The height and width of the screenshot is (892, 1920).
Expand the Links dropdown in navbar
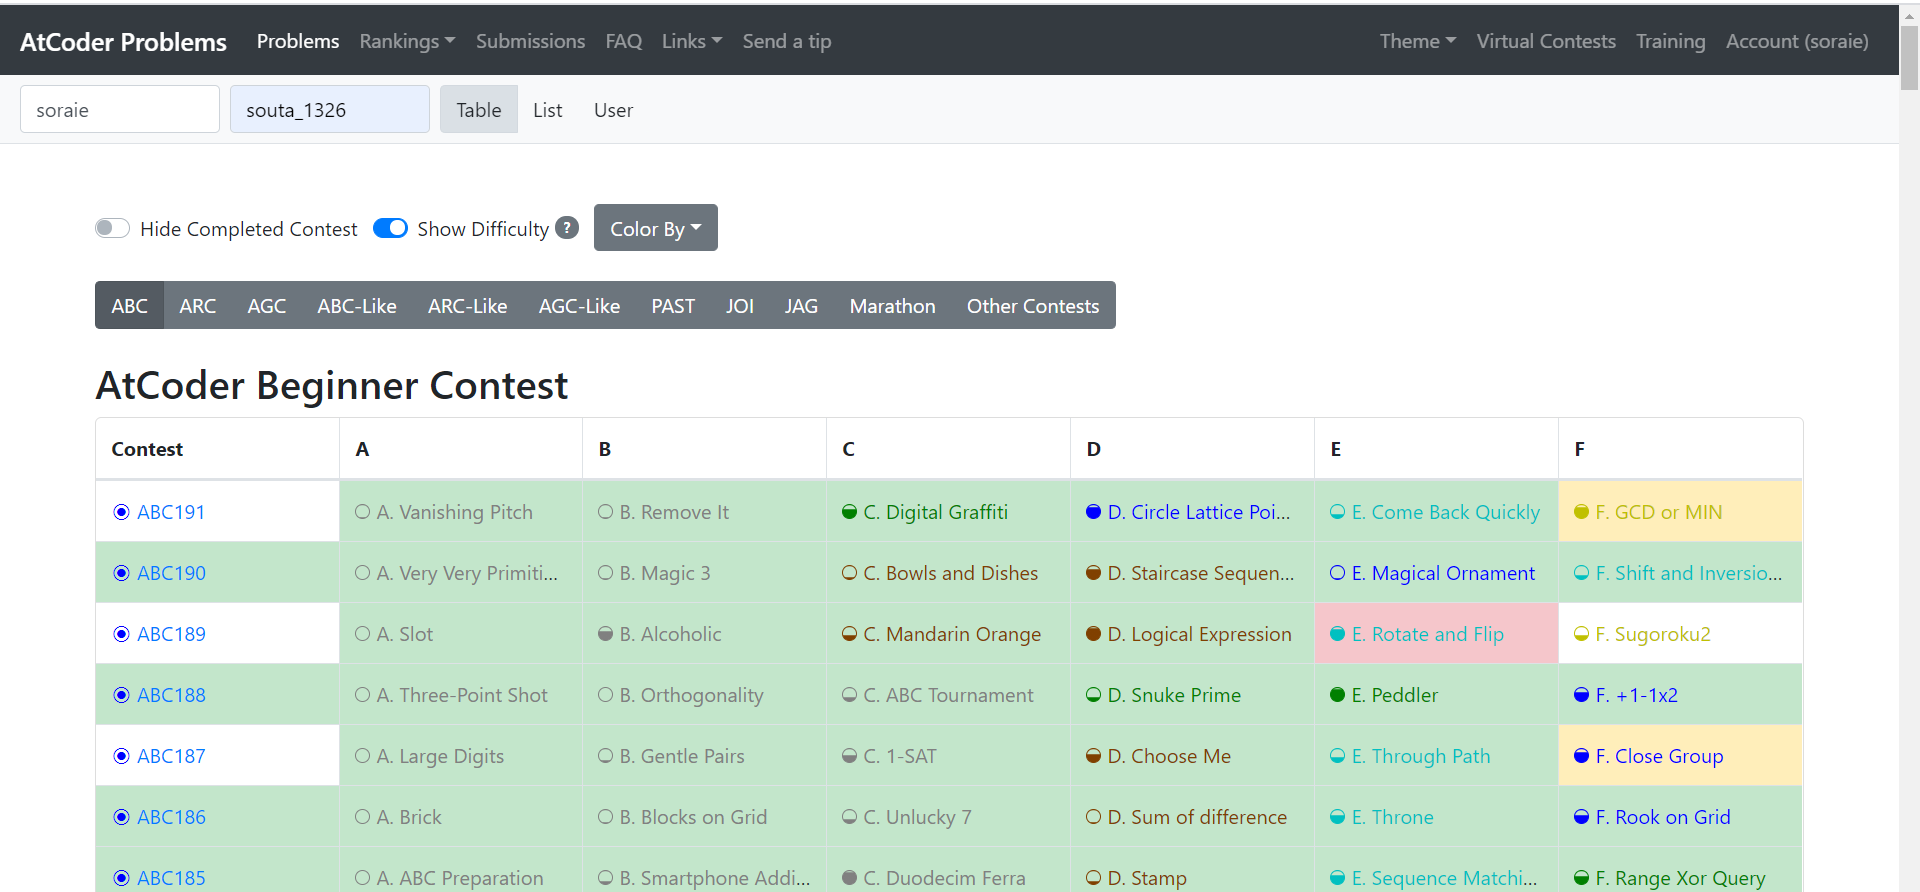pyautogui.click(x=691, y=41)
